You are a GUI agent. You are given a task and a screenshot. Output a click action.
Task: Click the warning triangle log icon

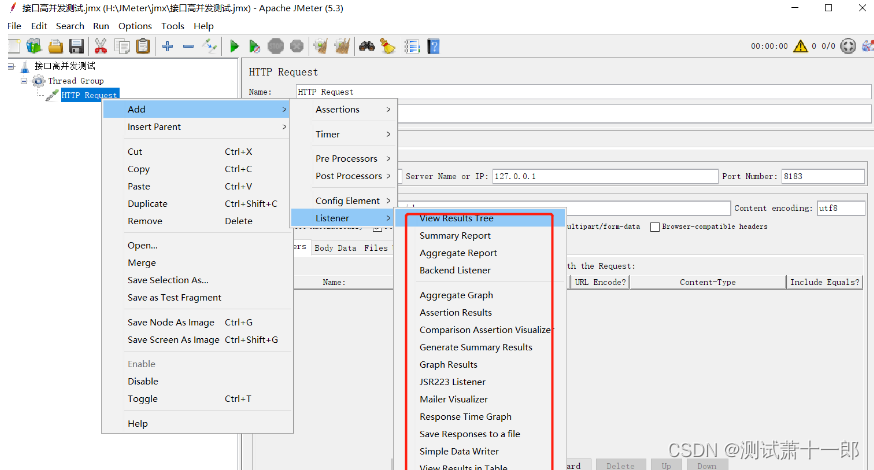tap(800, 46)
